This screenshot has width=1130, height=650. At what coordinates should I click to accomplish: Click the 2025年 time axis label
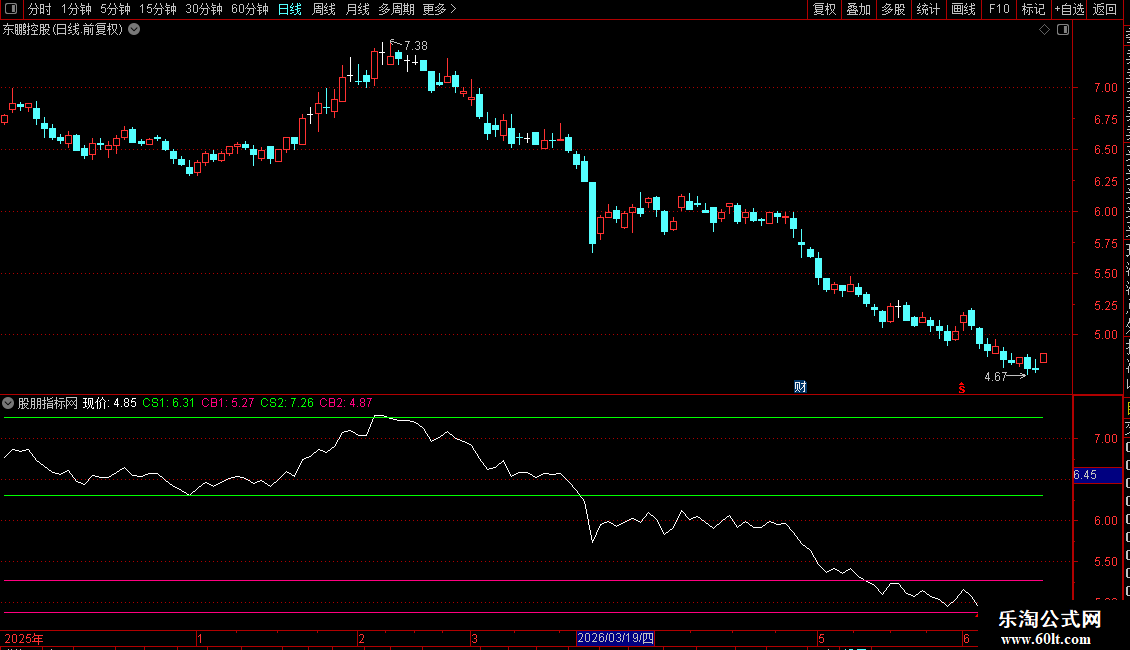24,638
